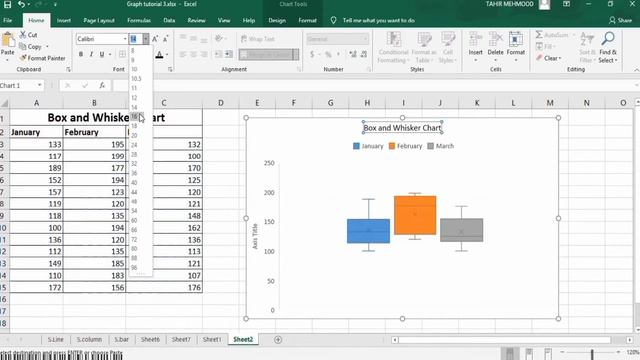This screenshot has height=360, width=640.
Task: Toggle Italic formatting
Action: [91, 54]
